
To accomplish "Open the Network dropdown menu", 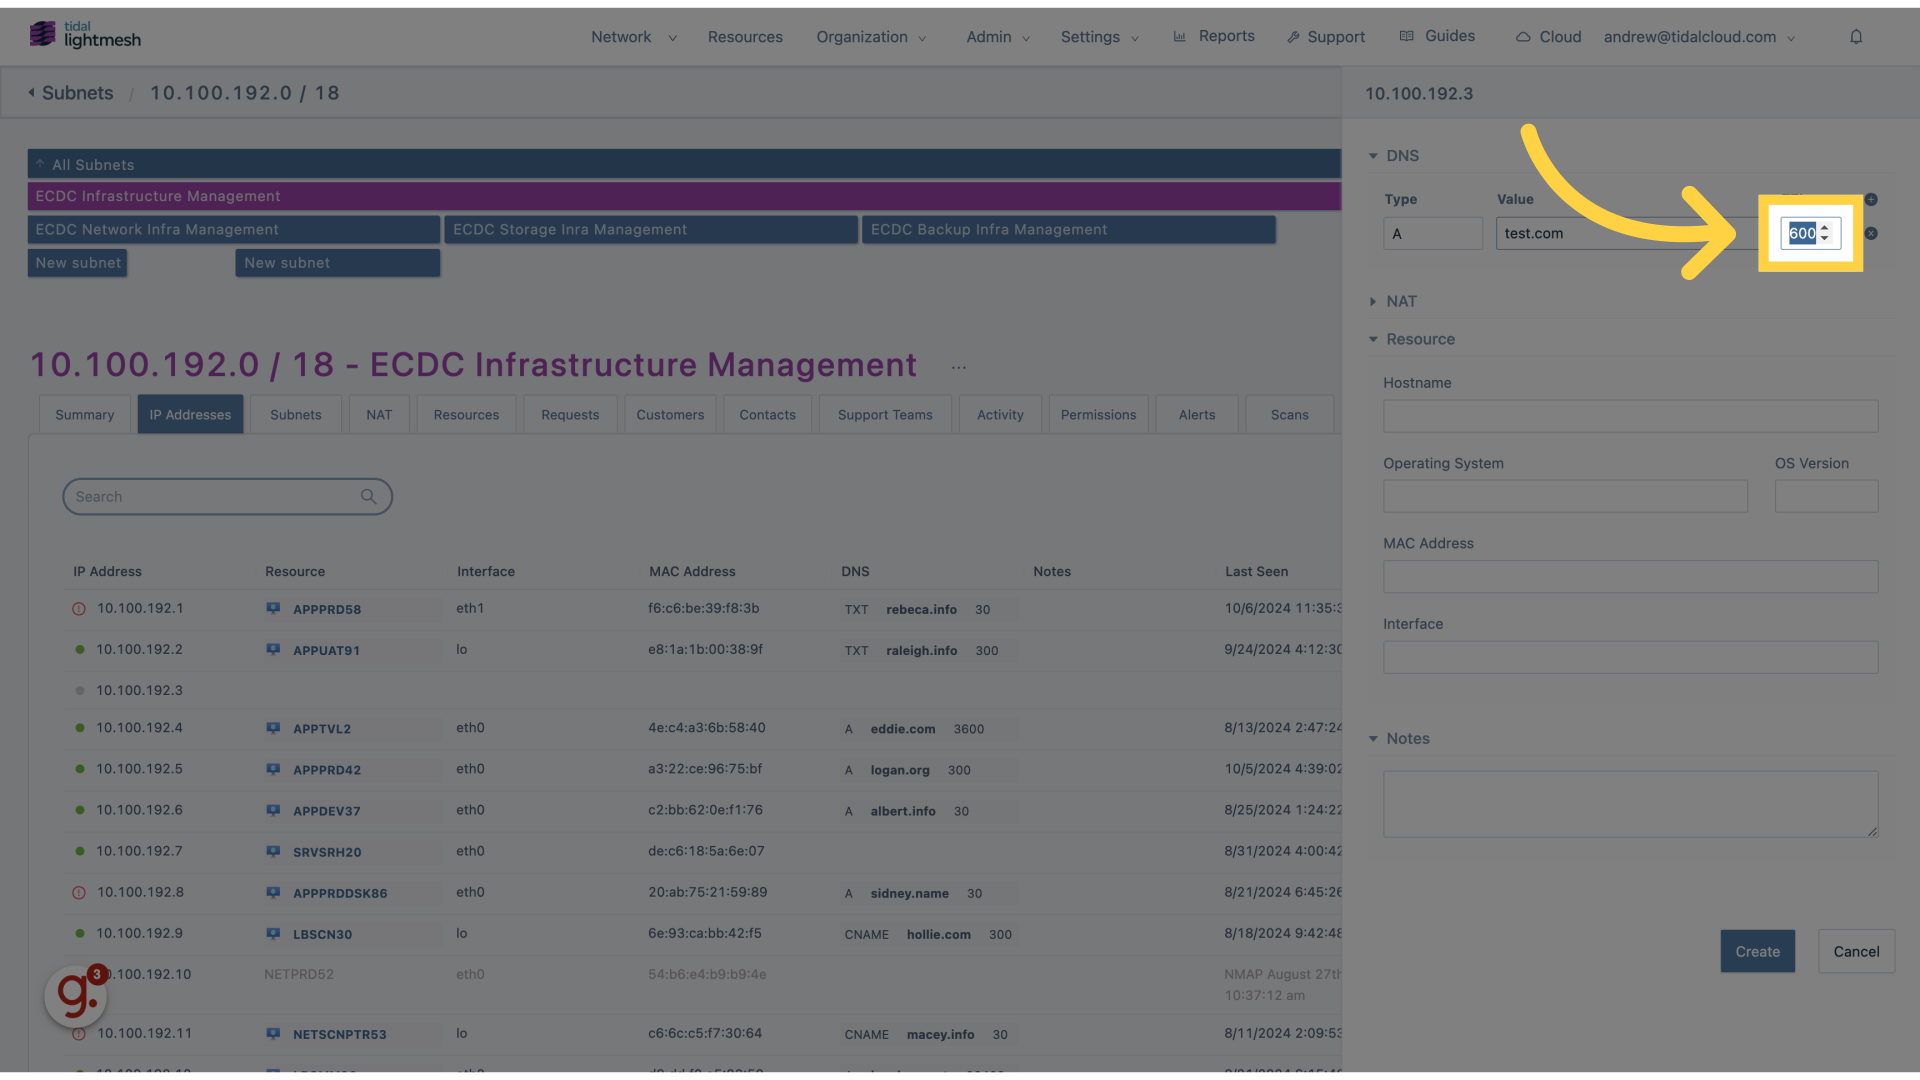I will (634, 37).
